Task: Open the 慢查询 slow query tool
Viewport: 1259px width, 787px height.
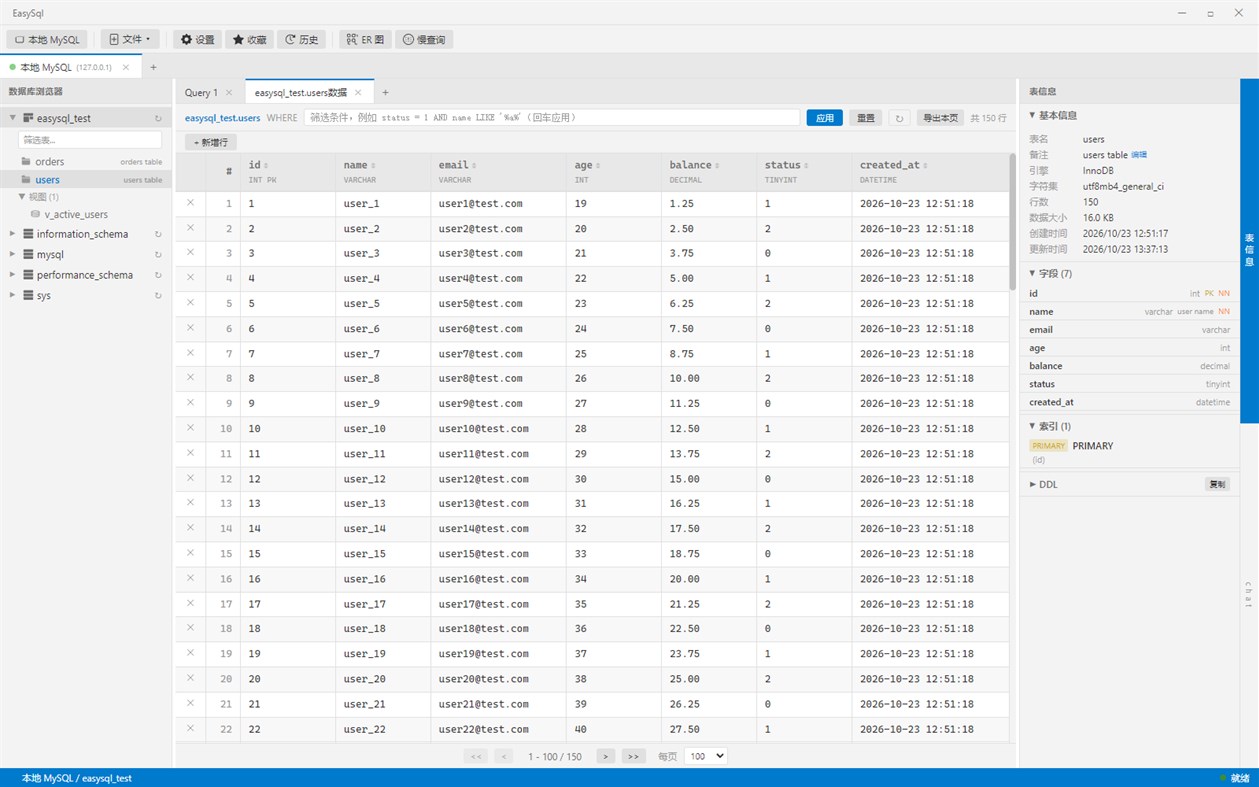Action: 424,39
